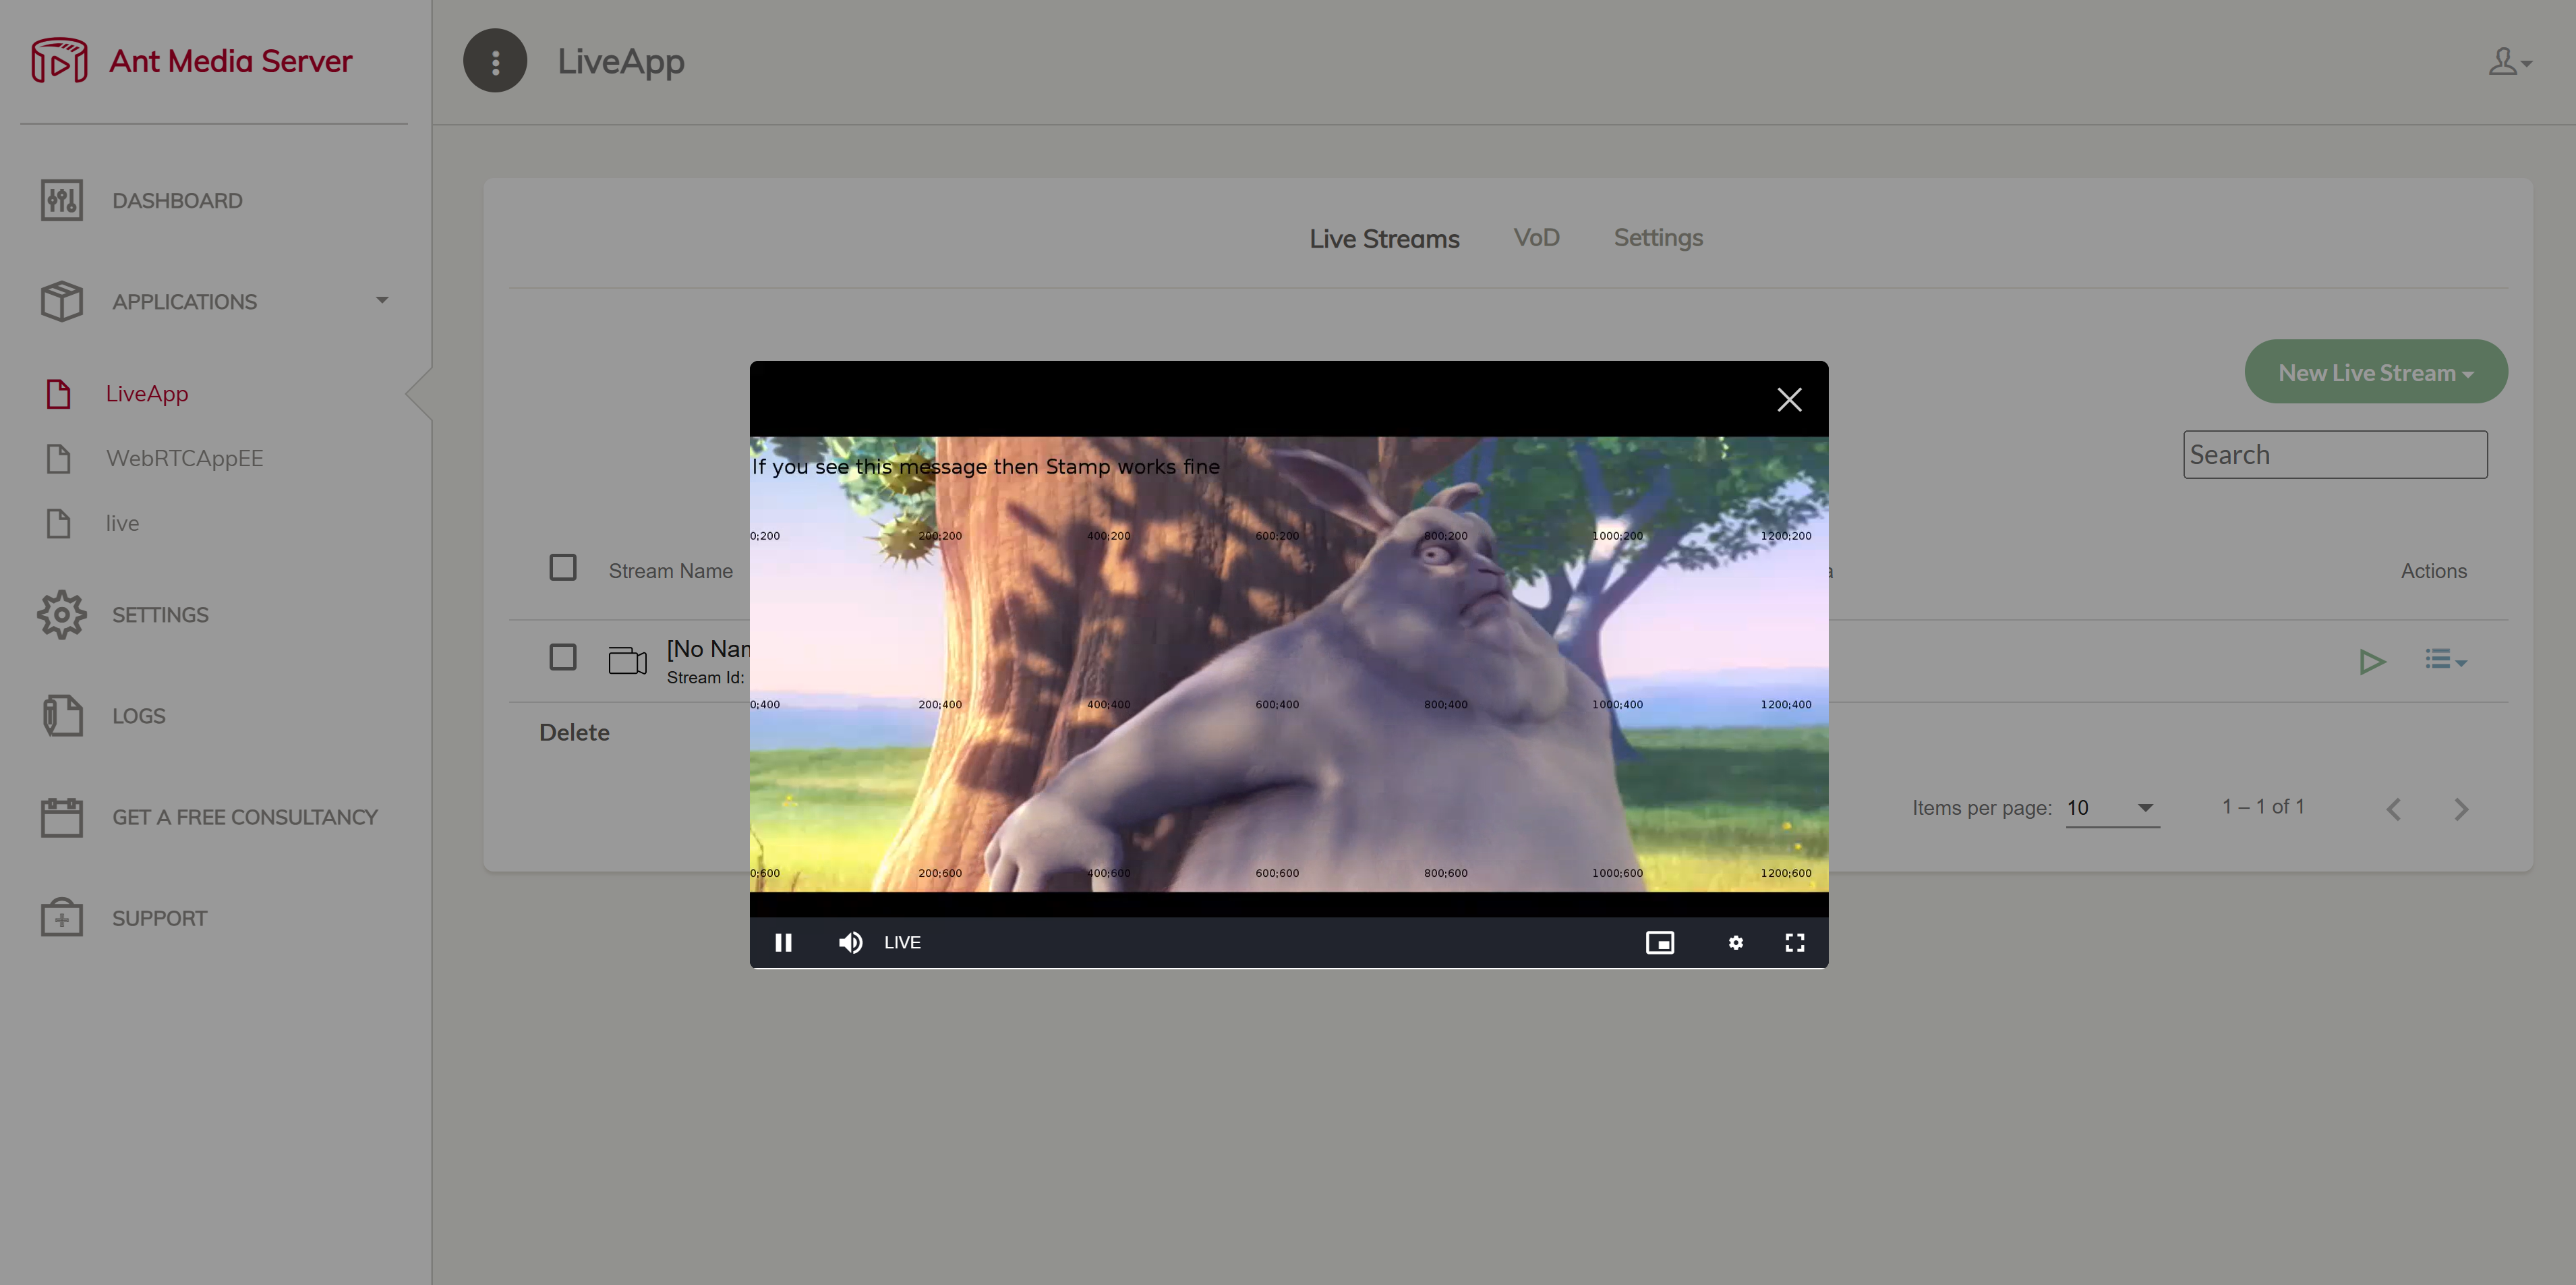Open SUPPORT in the sidebar

[160, 918]
